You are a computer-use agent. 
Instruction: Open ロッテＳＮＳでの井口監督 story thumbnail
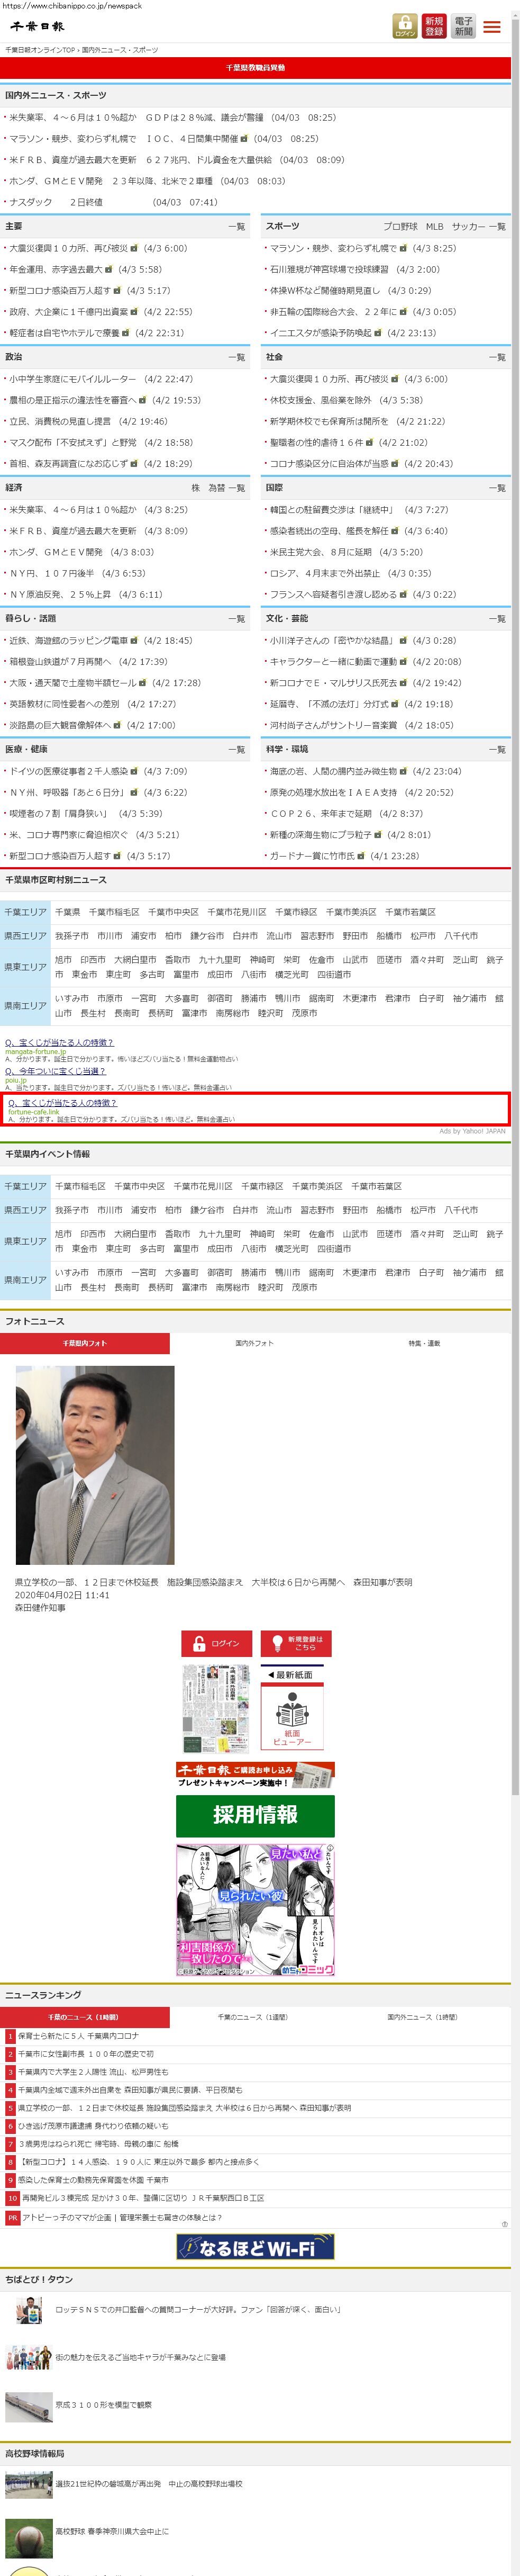pyautogui.click(x=28, y=2309)
